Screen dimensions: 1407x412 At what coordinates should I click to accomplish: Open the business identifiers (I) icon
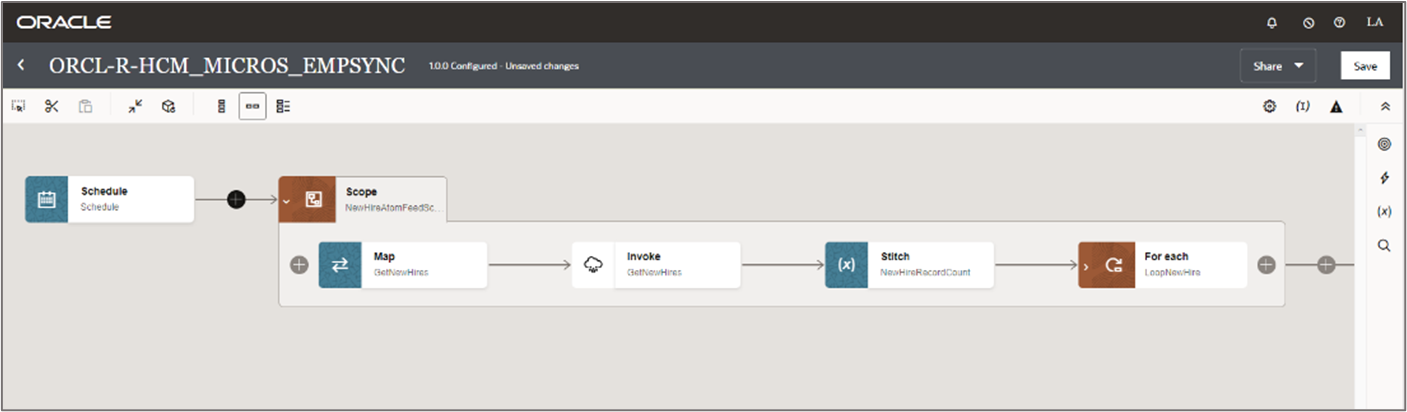point(1302,106)
